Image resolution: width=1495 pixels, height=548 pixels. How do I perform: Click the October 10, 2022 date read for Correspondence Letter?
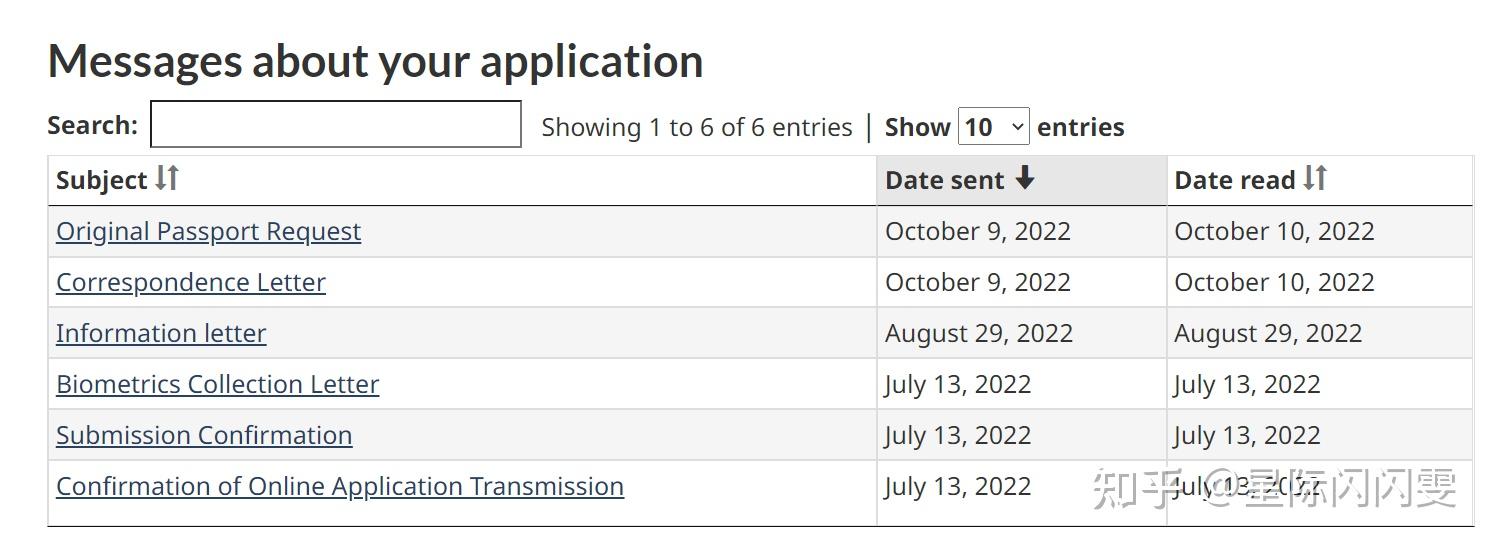pos(1319,282)
